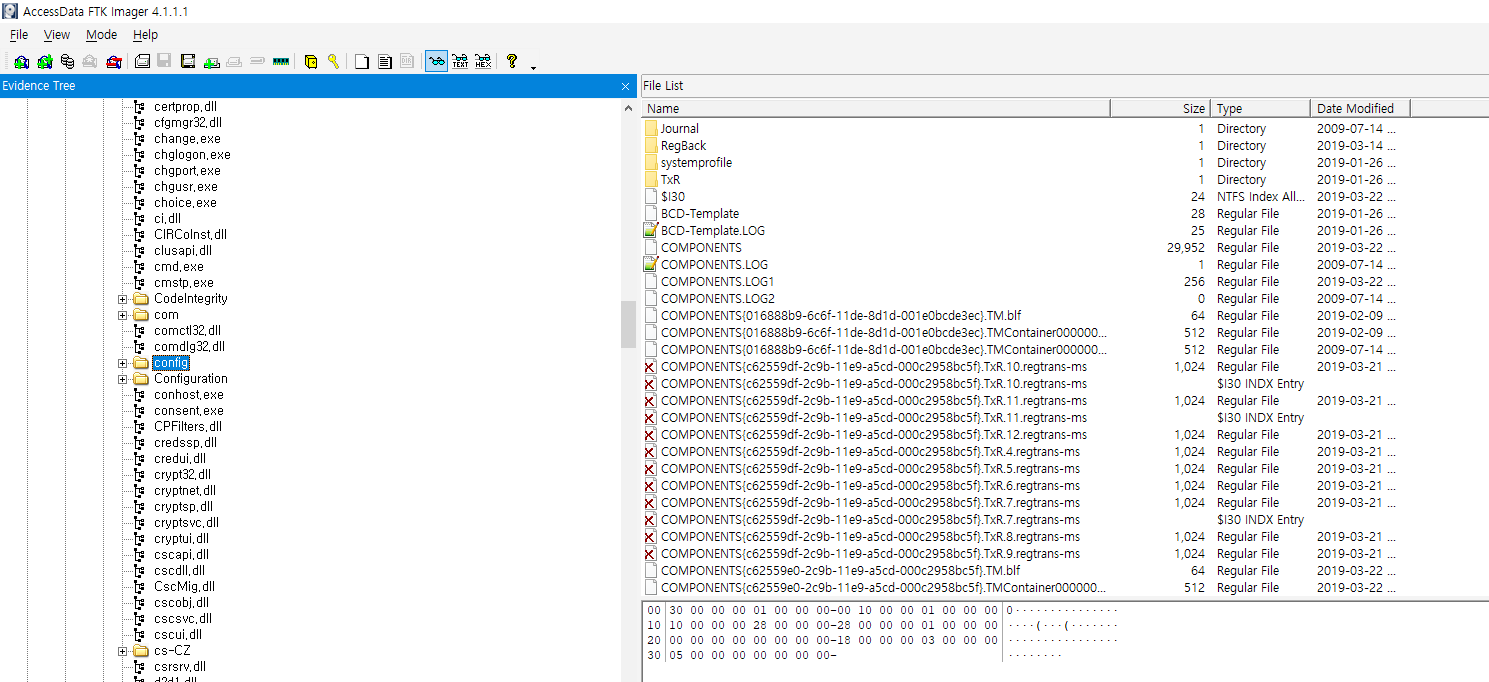Expand the config folder node
The width and height of the screenshot is (1489, 682).
tap(123, 363)
